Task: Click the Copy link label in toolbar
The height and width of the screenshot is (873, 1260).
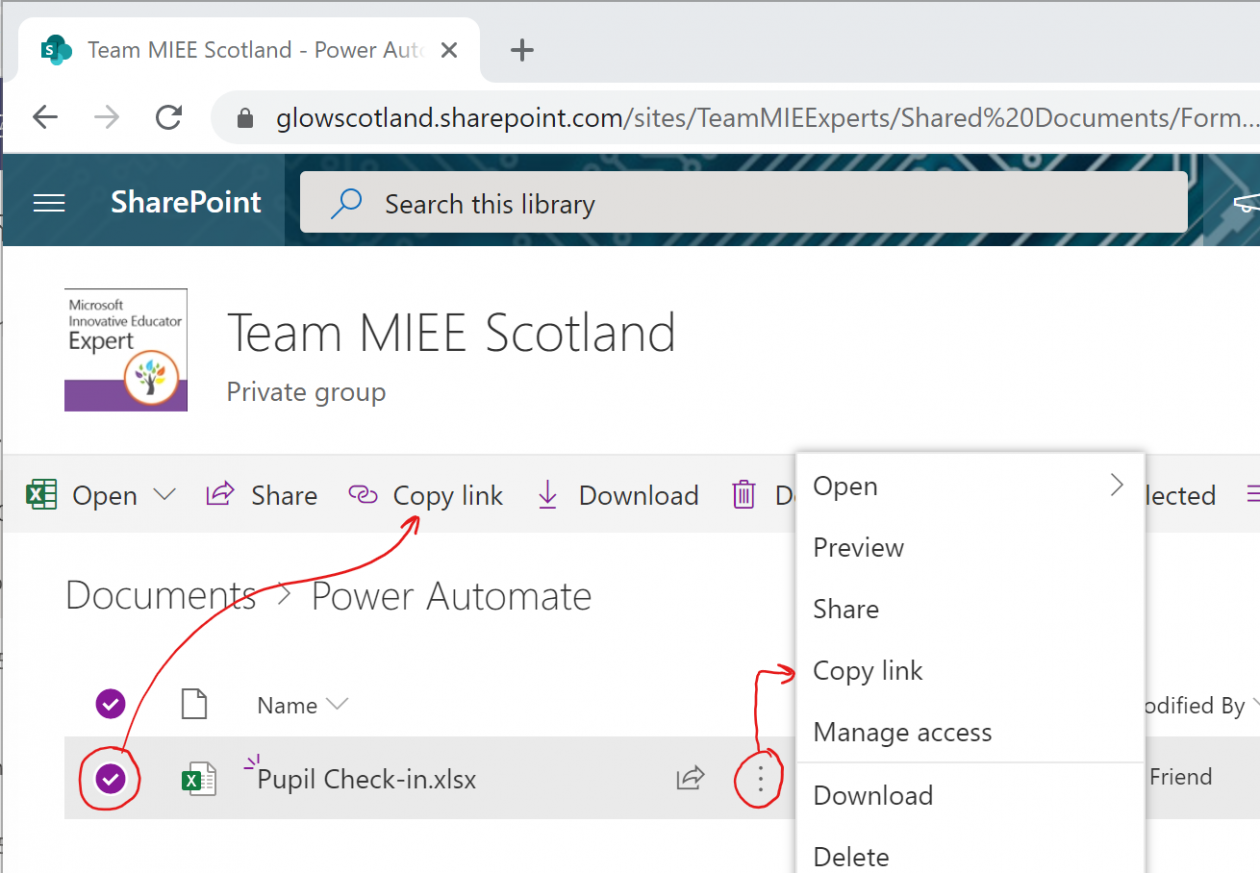Action: click(448, 496)
